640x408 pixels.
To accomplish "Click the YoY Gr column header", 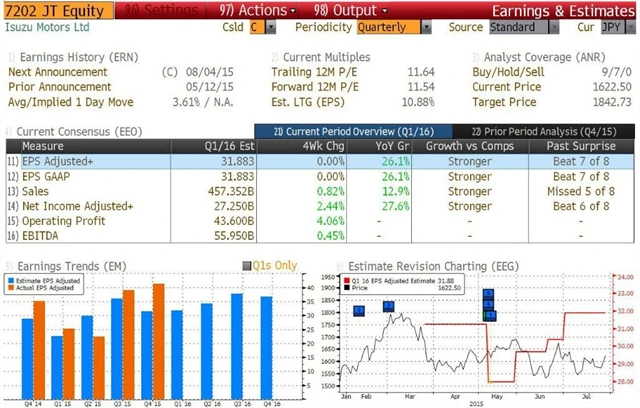I will tap(379, 146).
